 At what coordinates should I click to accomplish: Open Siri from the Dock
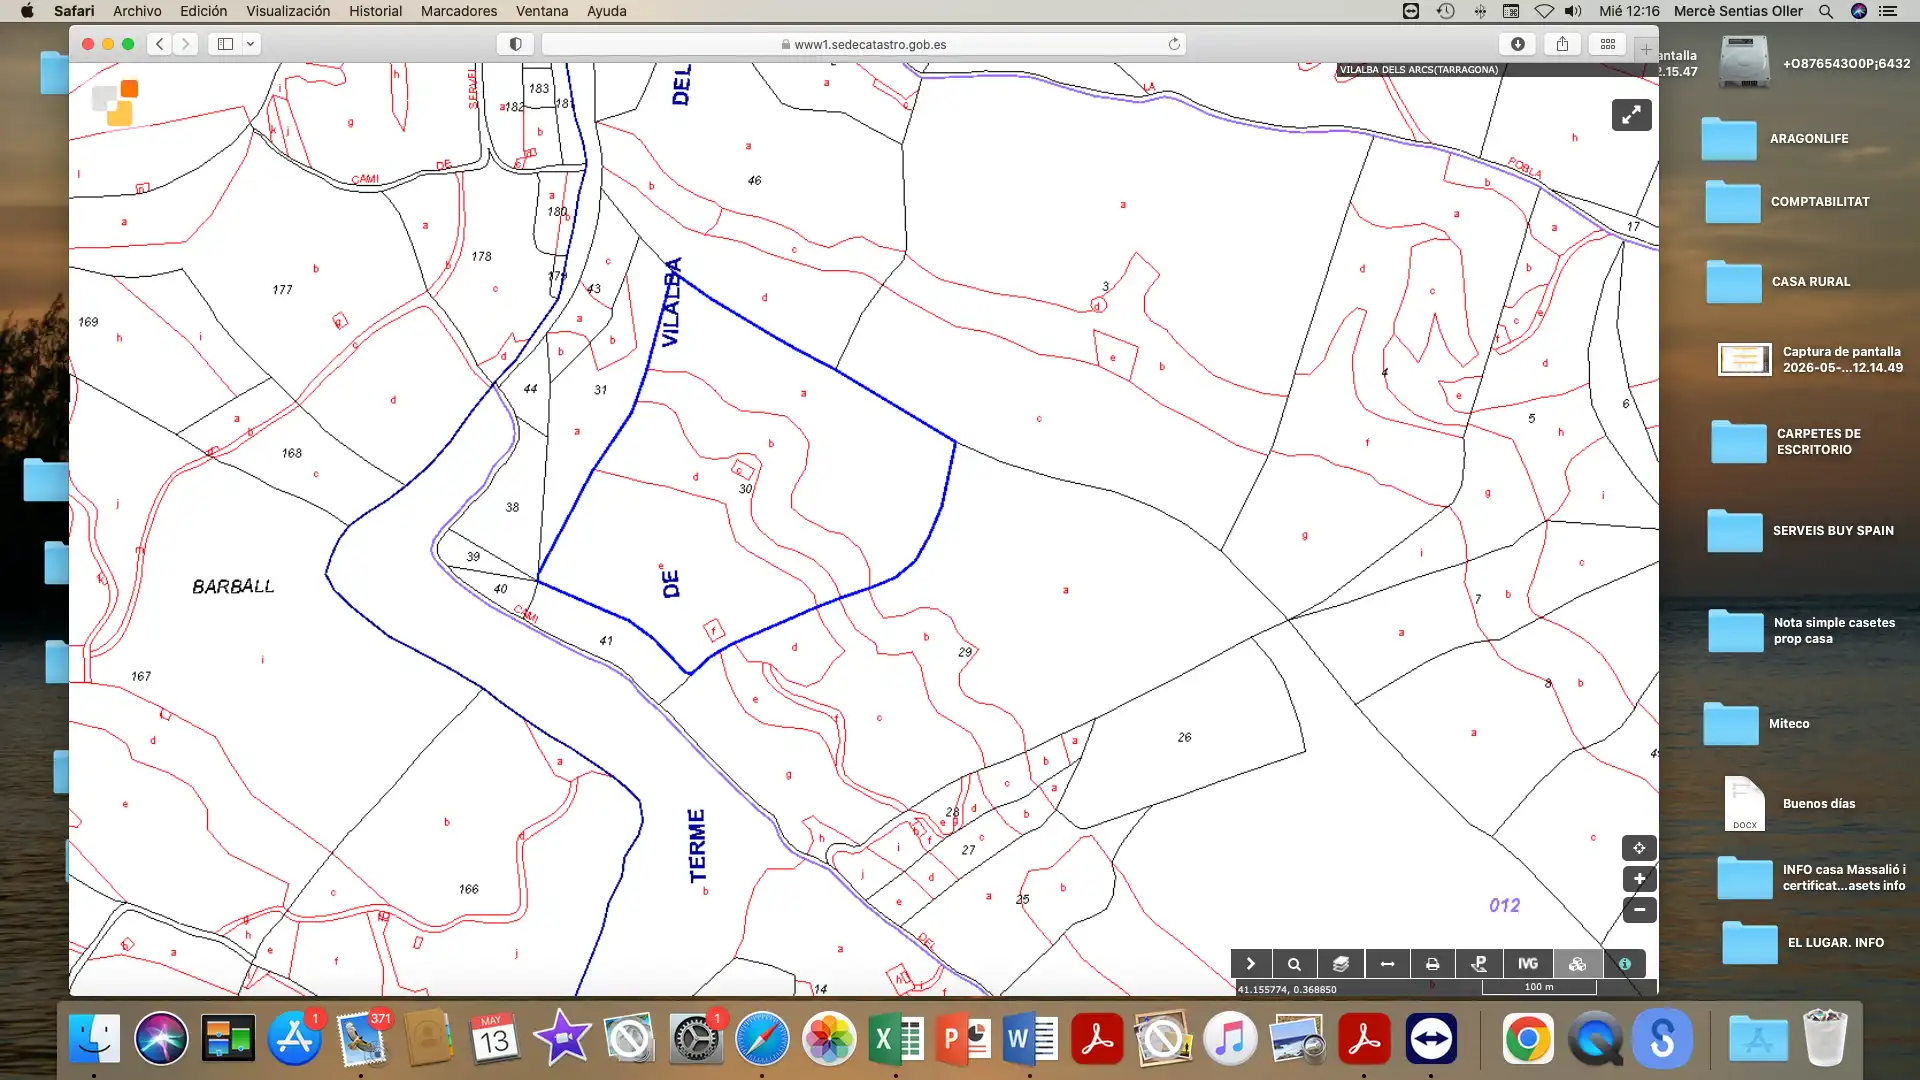pos(161,1039)
